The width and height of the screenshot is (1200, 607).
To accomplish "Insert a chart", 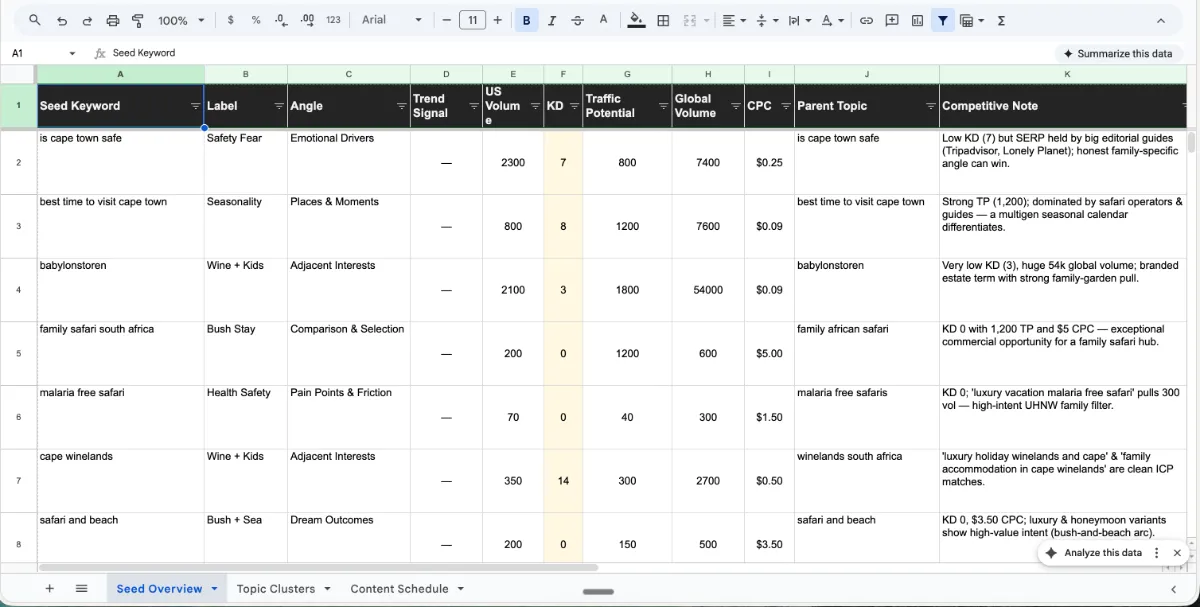I will pyautogui.click(x=917, y=20).
